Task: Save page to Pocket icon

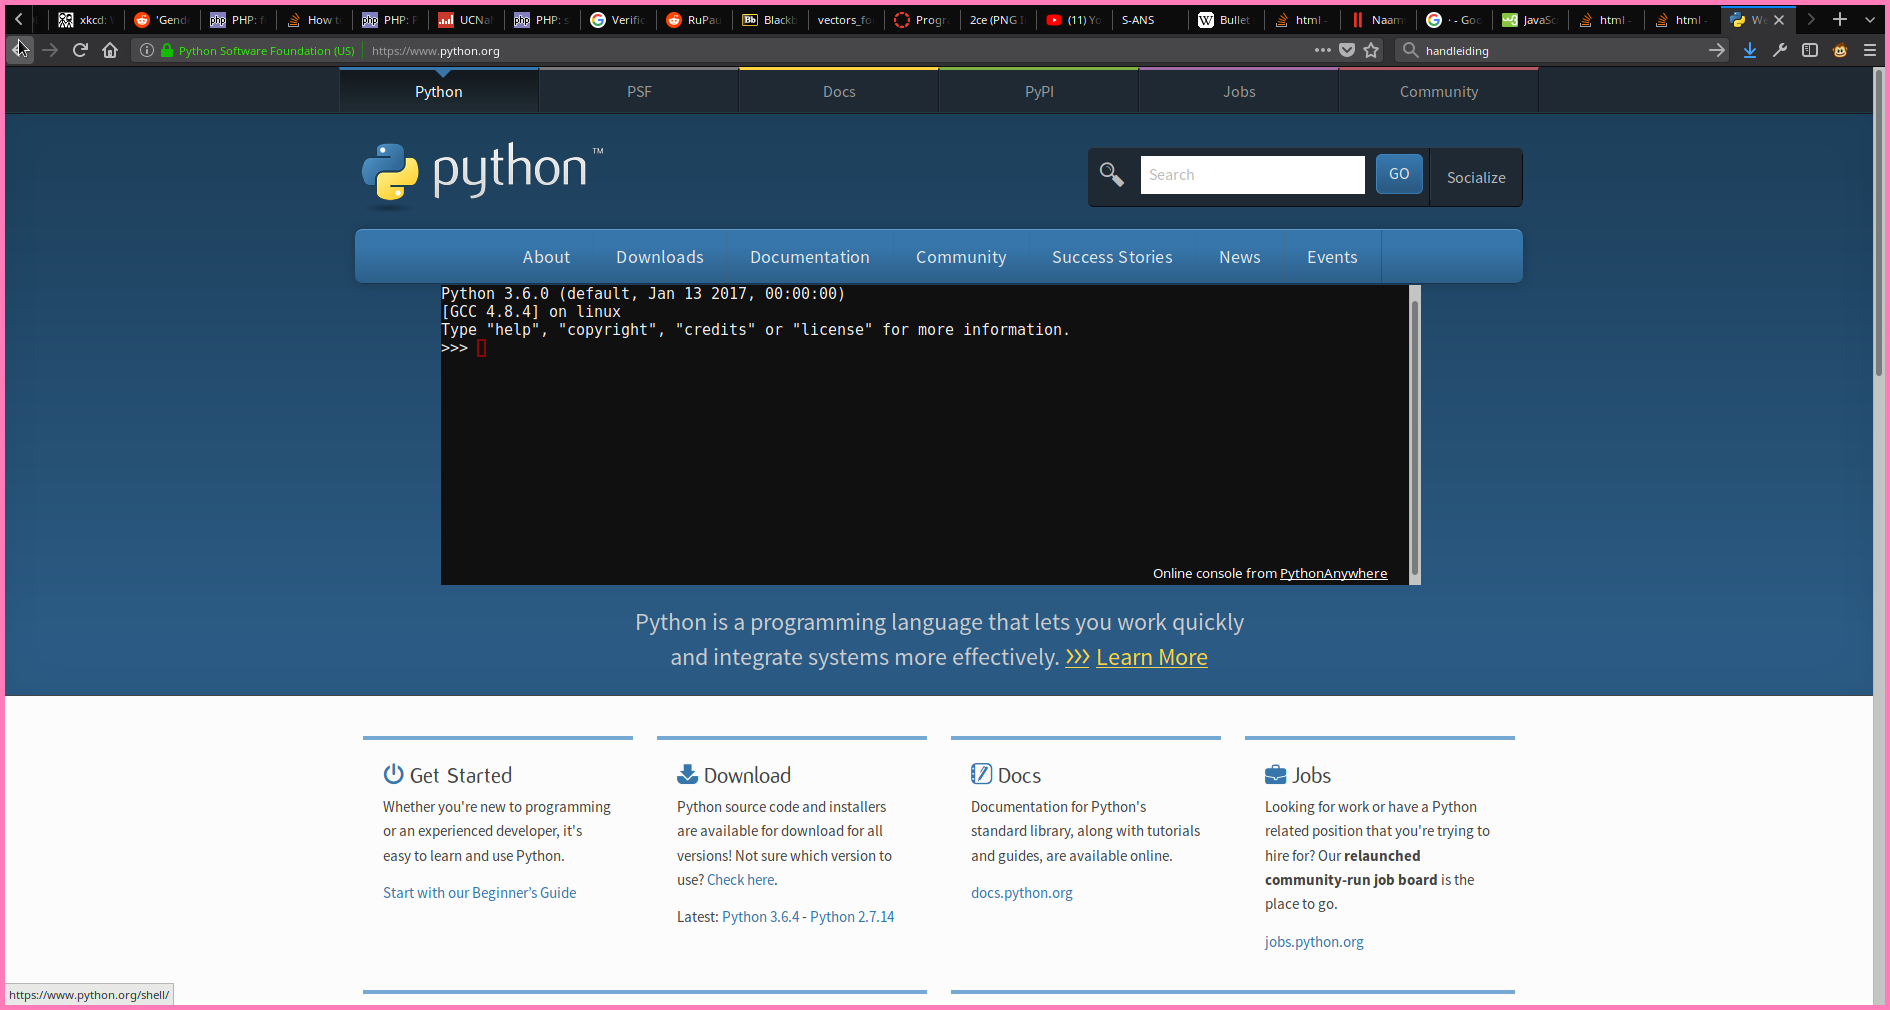Action: click(1347, 50)
